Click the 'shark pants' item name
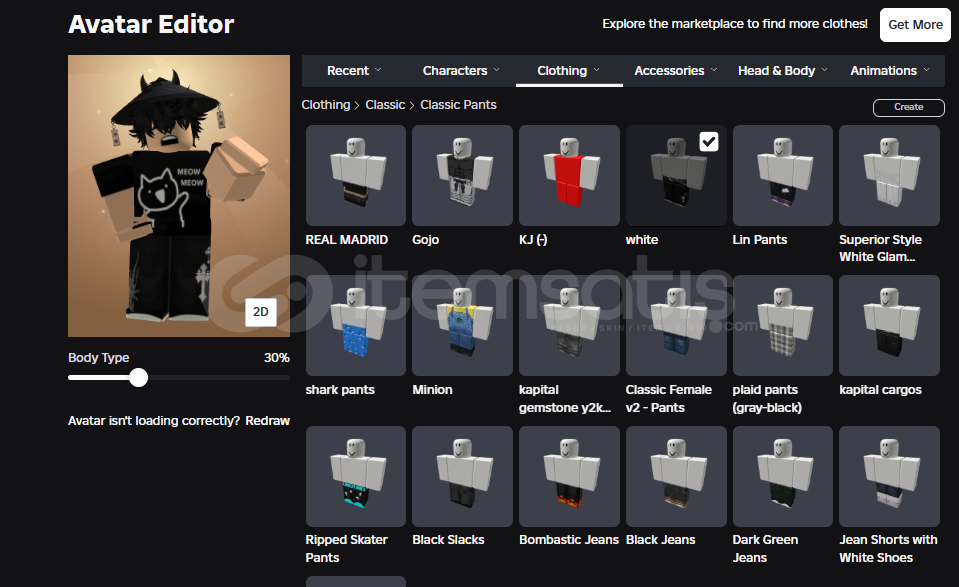 pyautogui.click(x=339, y=389)
